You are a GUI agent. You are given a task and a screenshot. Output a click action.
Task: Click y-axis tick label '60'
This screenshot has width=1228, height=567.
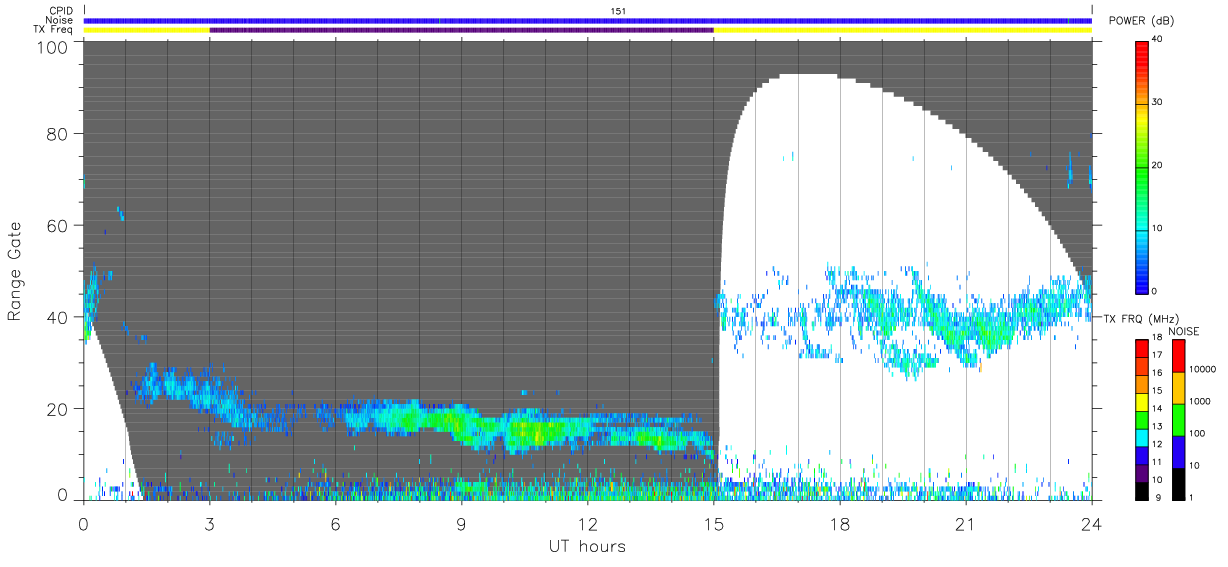(57, 226)
